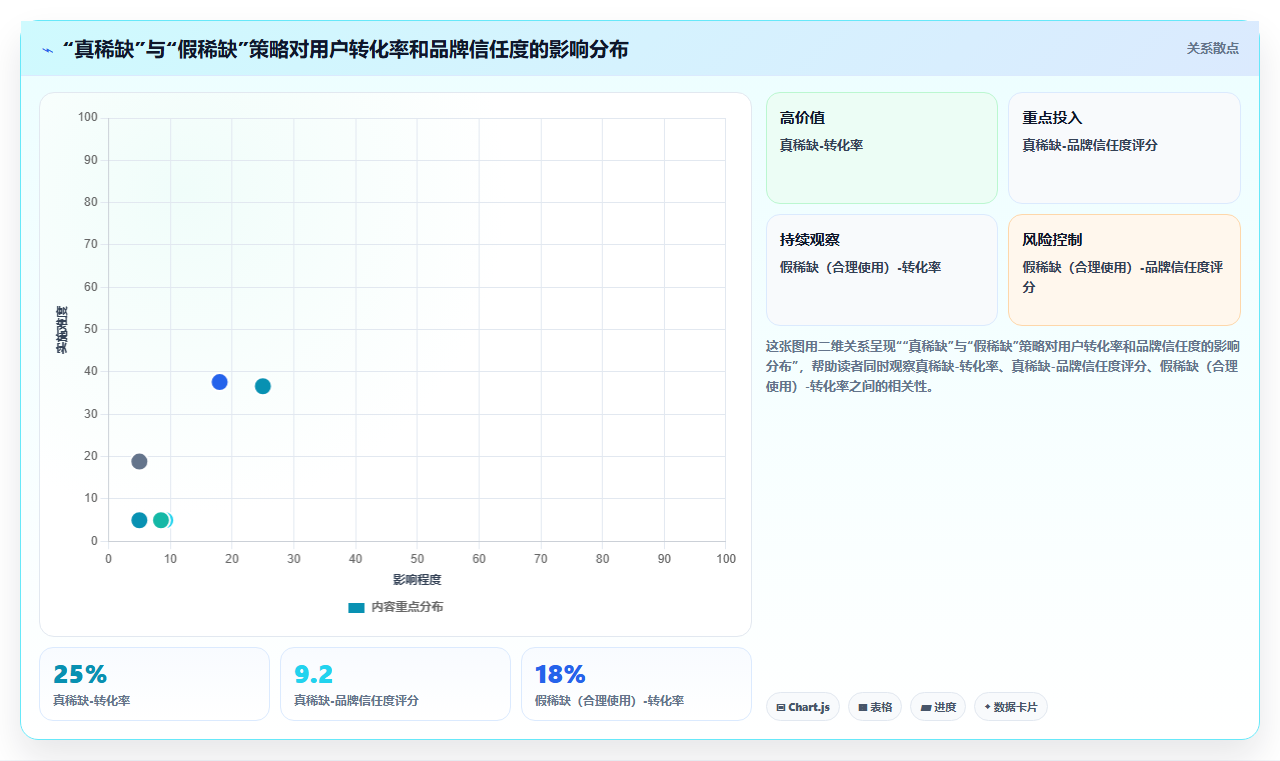Click the Chart.js tag
Viewport: 1280px width, 761px height.
click(803, 707)
